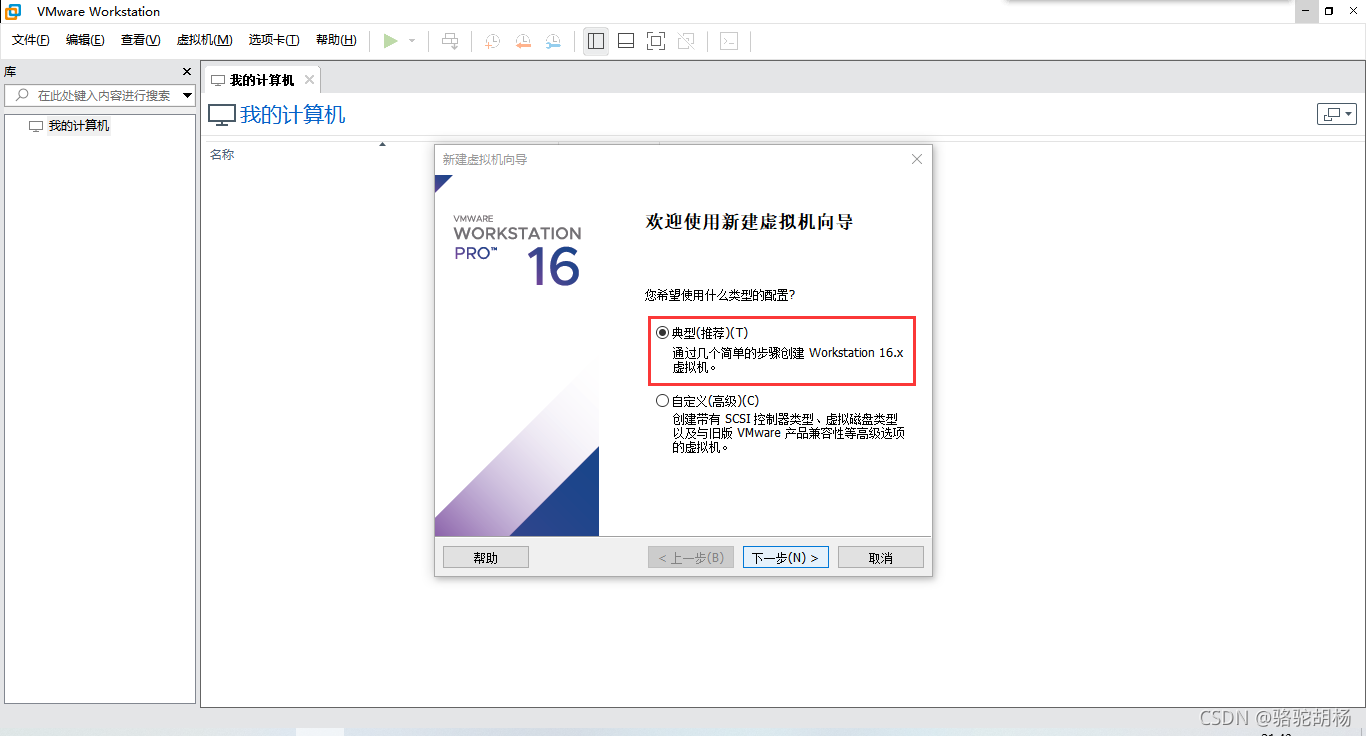Open the 文件(F) menu
Viewport: 1366px width, 736px height.
[x=31, y=40]
